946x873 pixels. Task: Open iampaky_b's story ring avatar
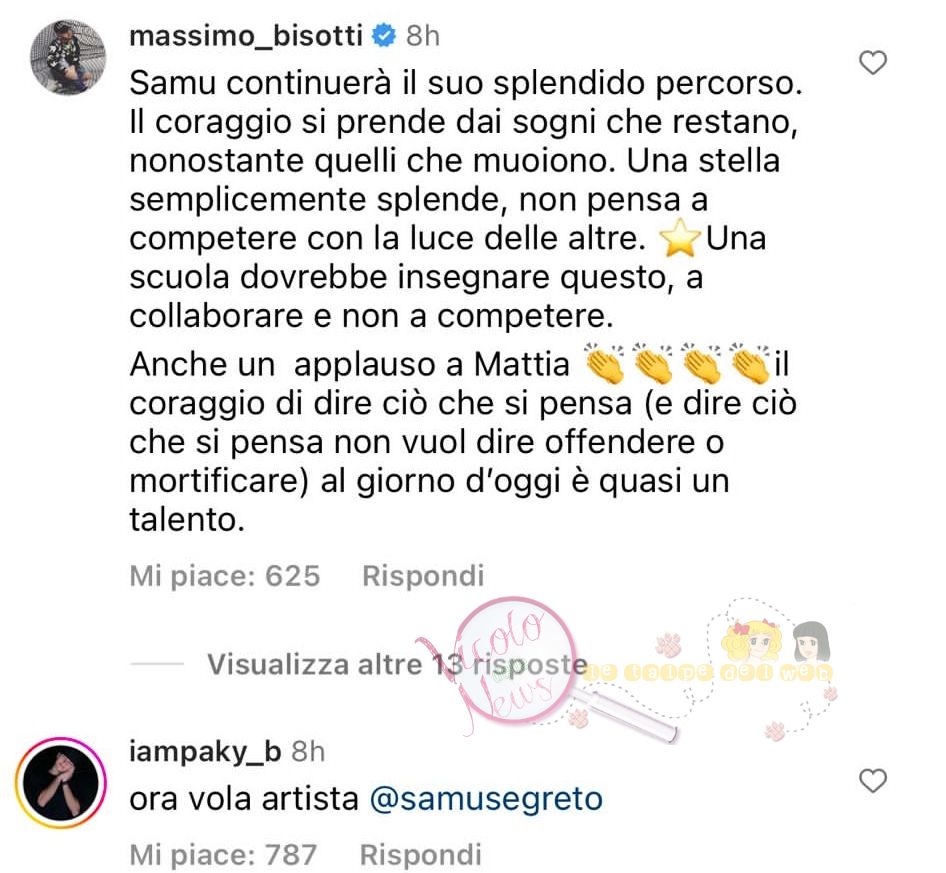(60, 783)
